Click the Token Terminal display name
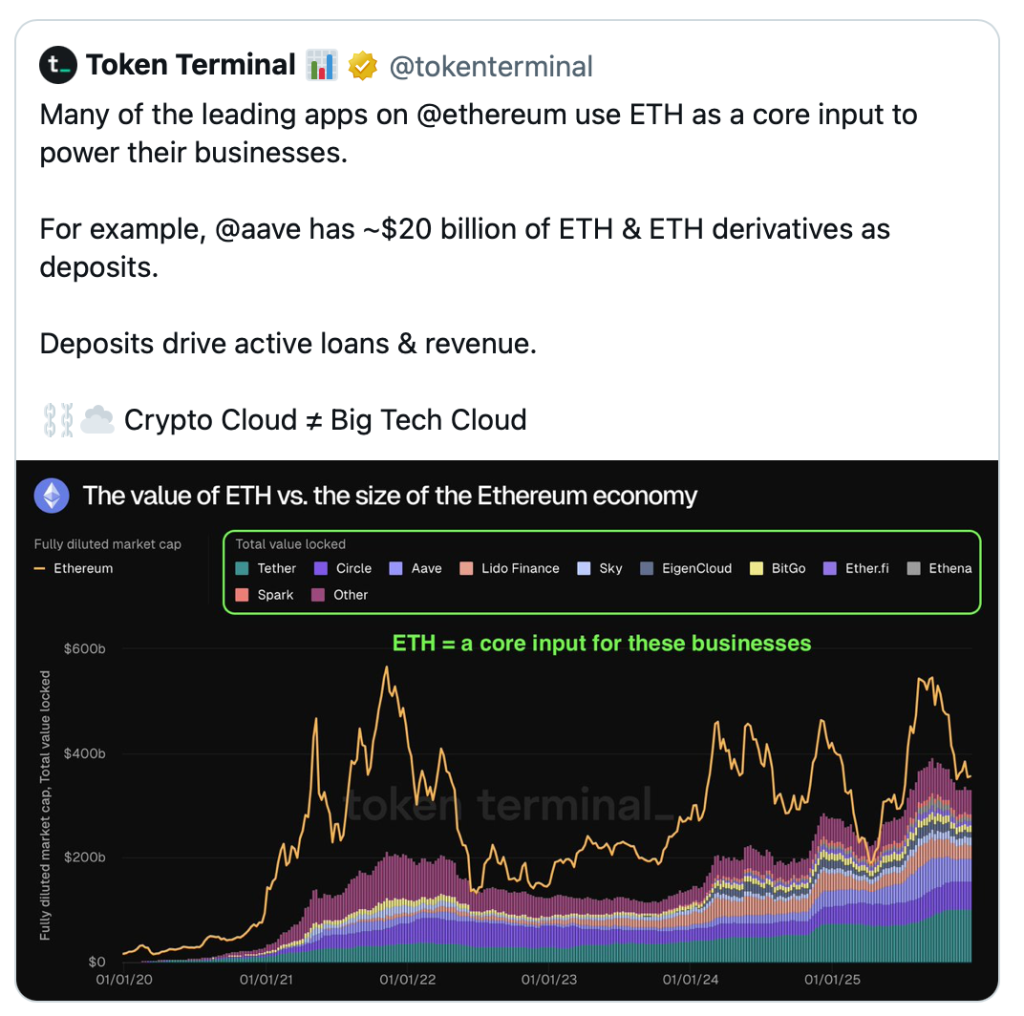Image resolution: width=1024 pixels, height=1016 pixels. (x=190, y=66)
